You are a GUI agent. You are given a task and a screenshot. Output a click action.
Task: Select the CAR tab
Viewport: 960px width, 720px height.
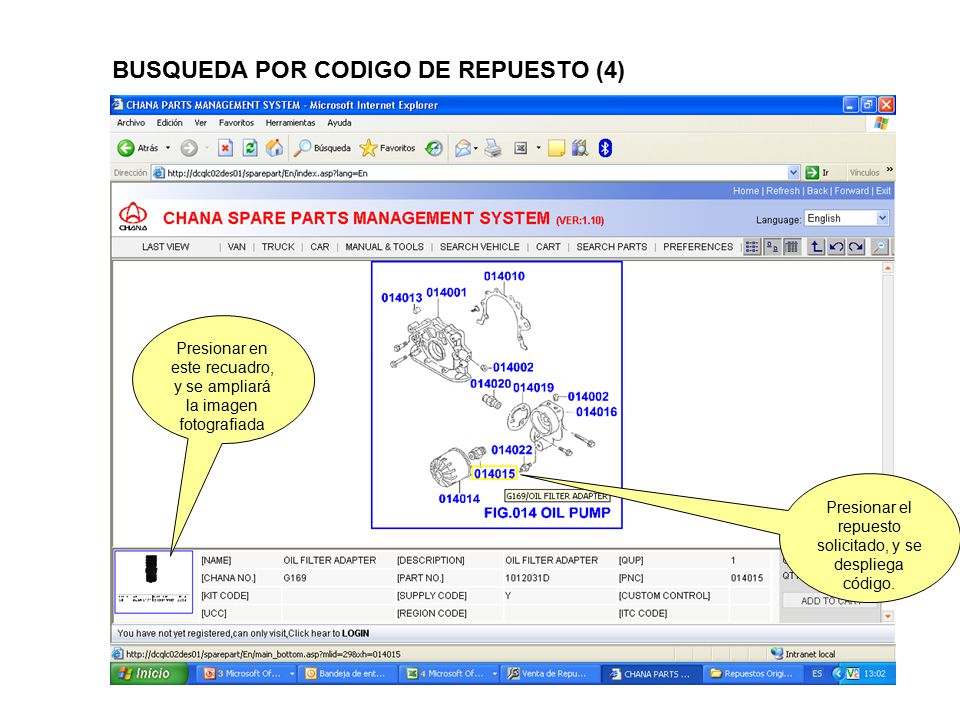click(x=320, y=247)
